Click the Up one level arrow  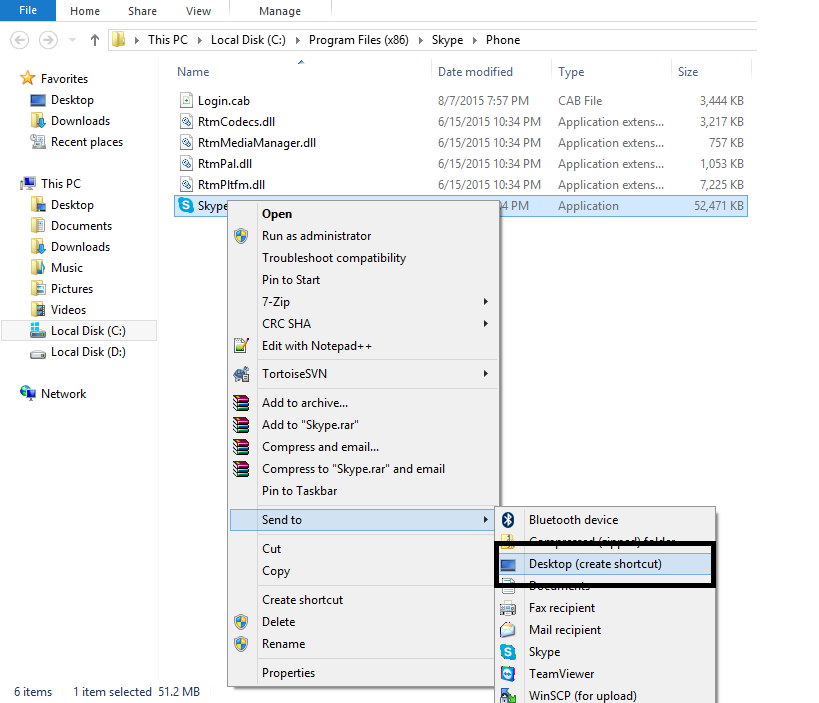95,40
